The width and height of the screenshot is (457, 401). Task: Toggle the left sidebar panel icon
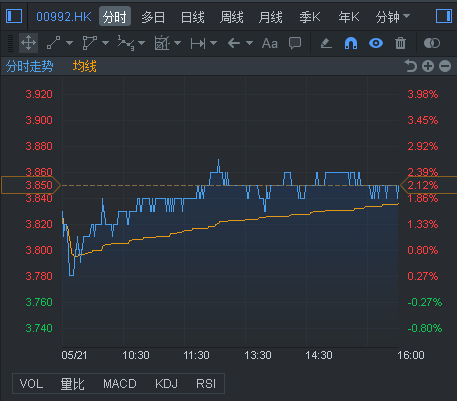click(14, 16)
